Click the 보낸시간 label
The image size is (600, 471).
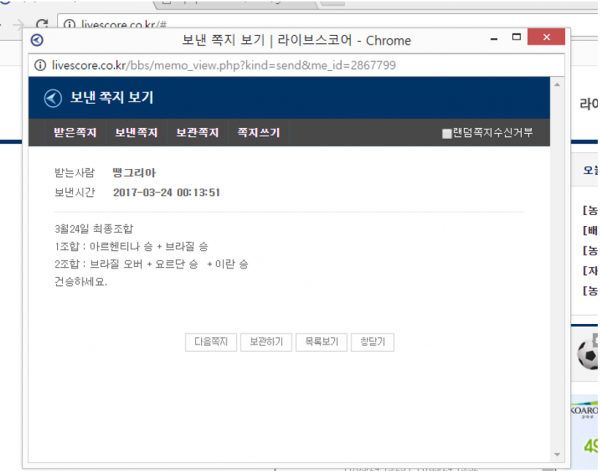[74, 192]
